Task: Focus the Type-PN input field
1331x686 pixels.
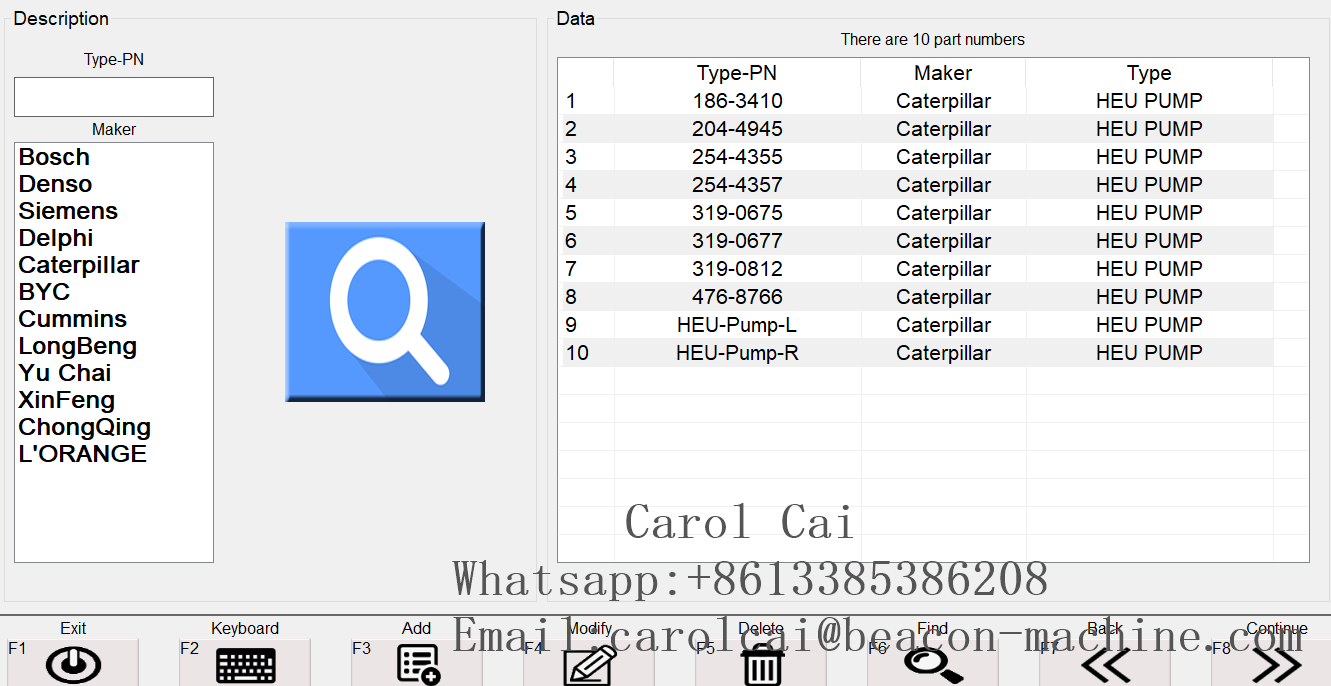Action: 114,97
